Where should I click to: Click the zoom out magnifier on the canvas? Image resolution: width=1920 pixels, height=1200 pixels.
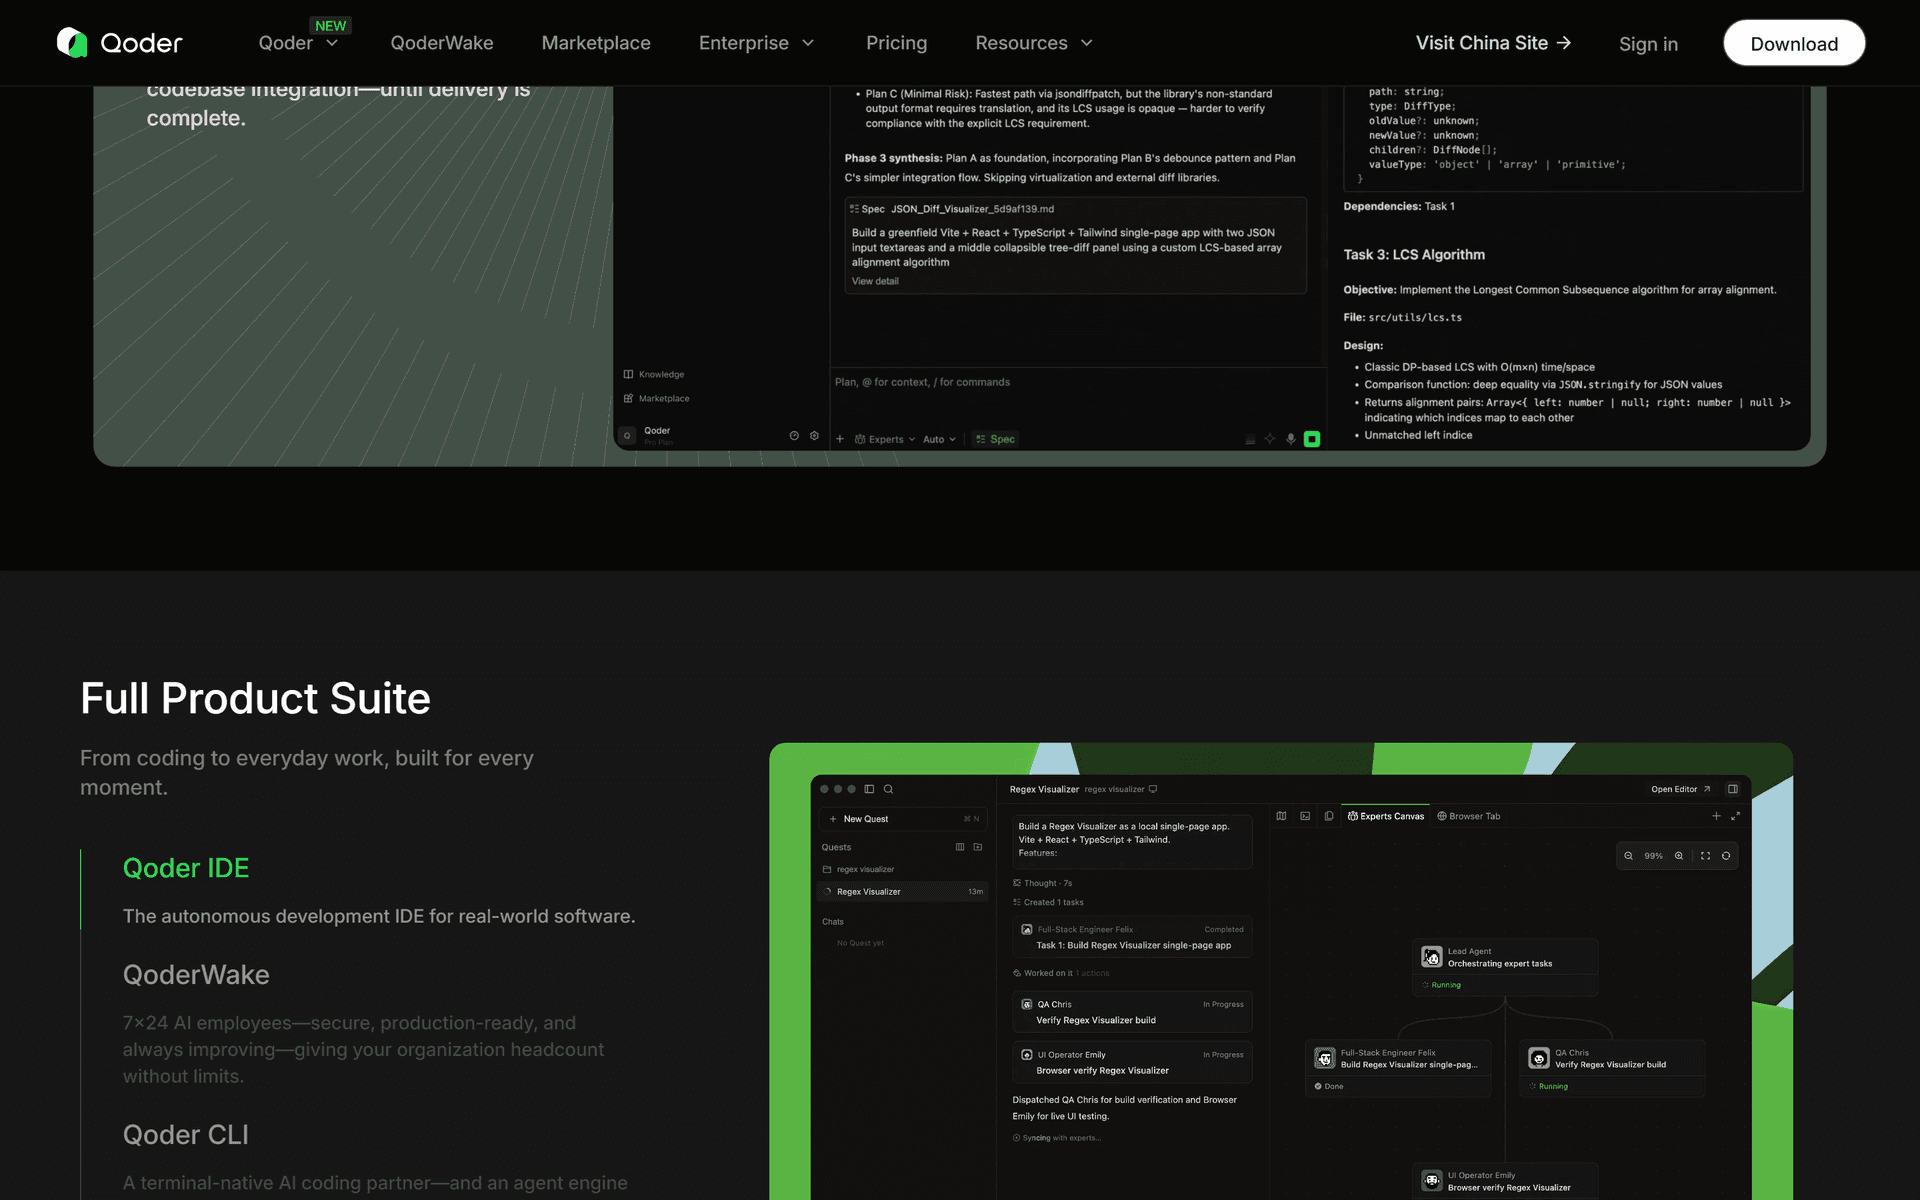pyautogui.click(x=1629, y=856)
